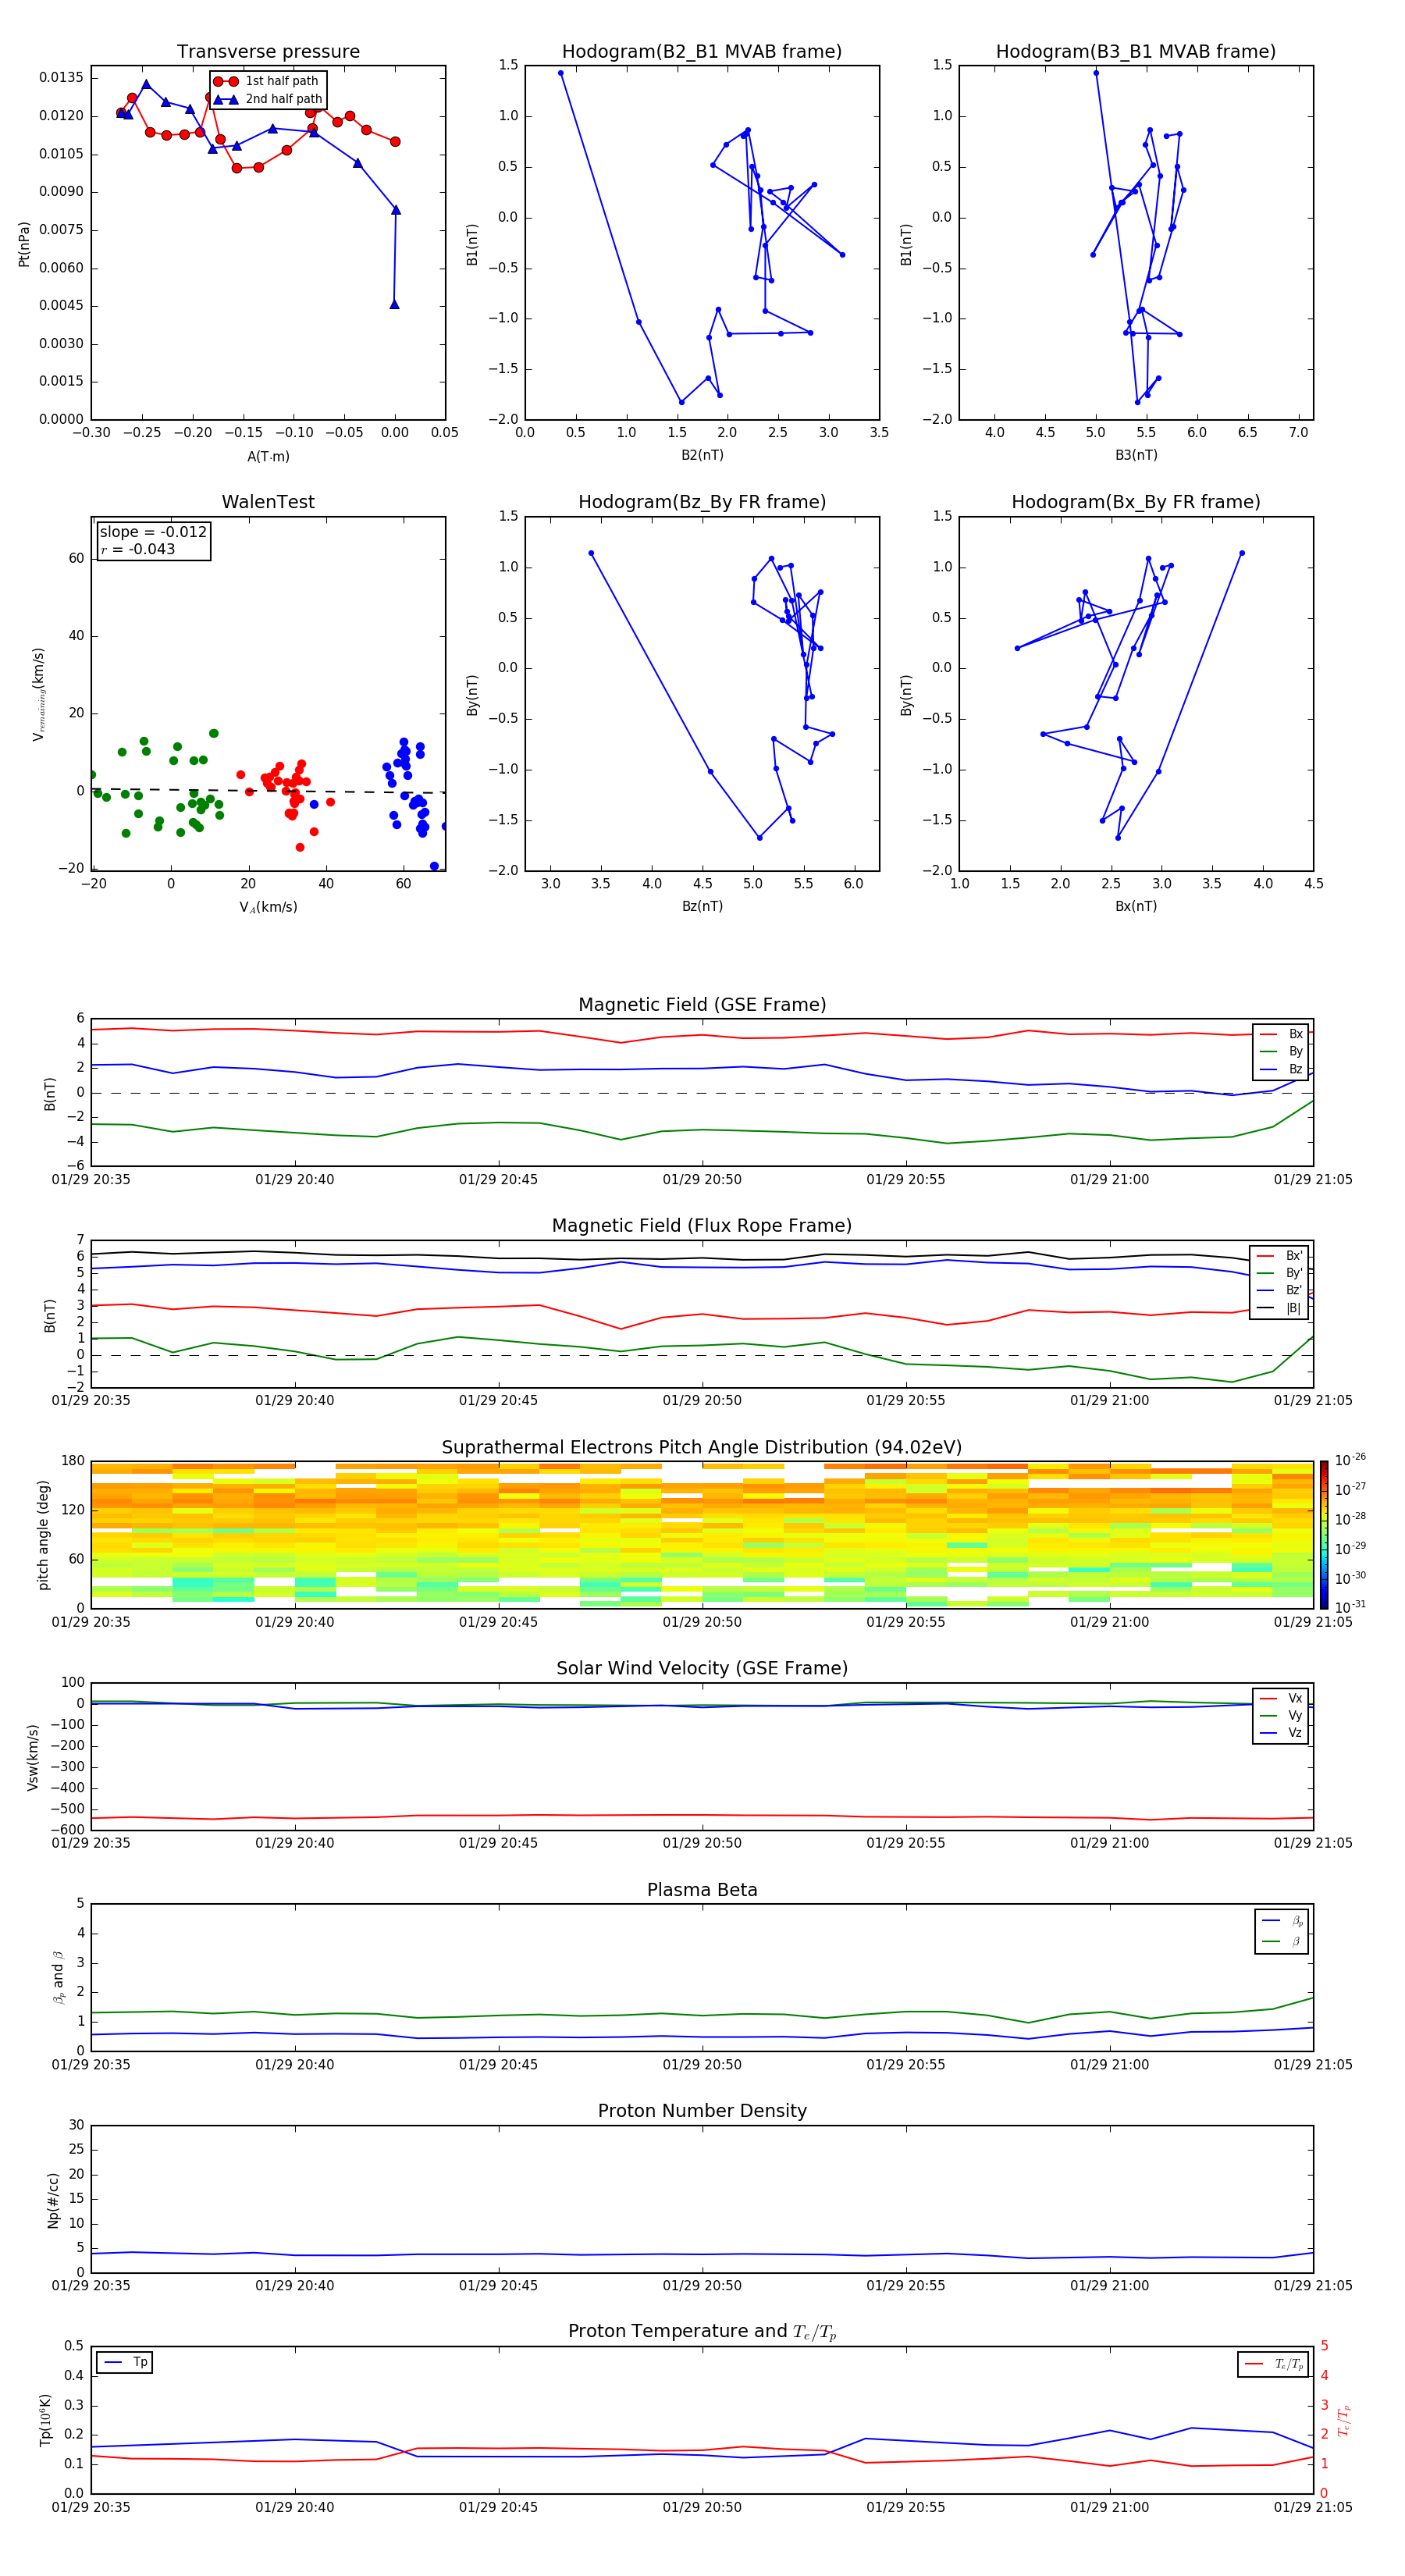Click the 'Plasma Beta' plot title
This screenshot has height=2576, width=1405.
click(702, 1890)
